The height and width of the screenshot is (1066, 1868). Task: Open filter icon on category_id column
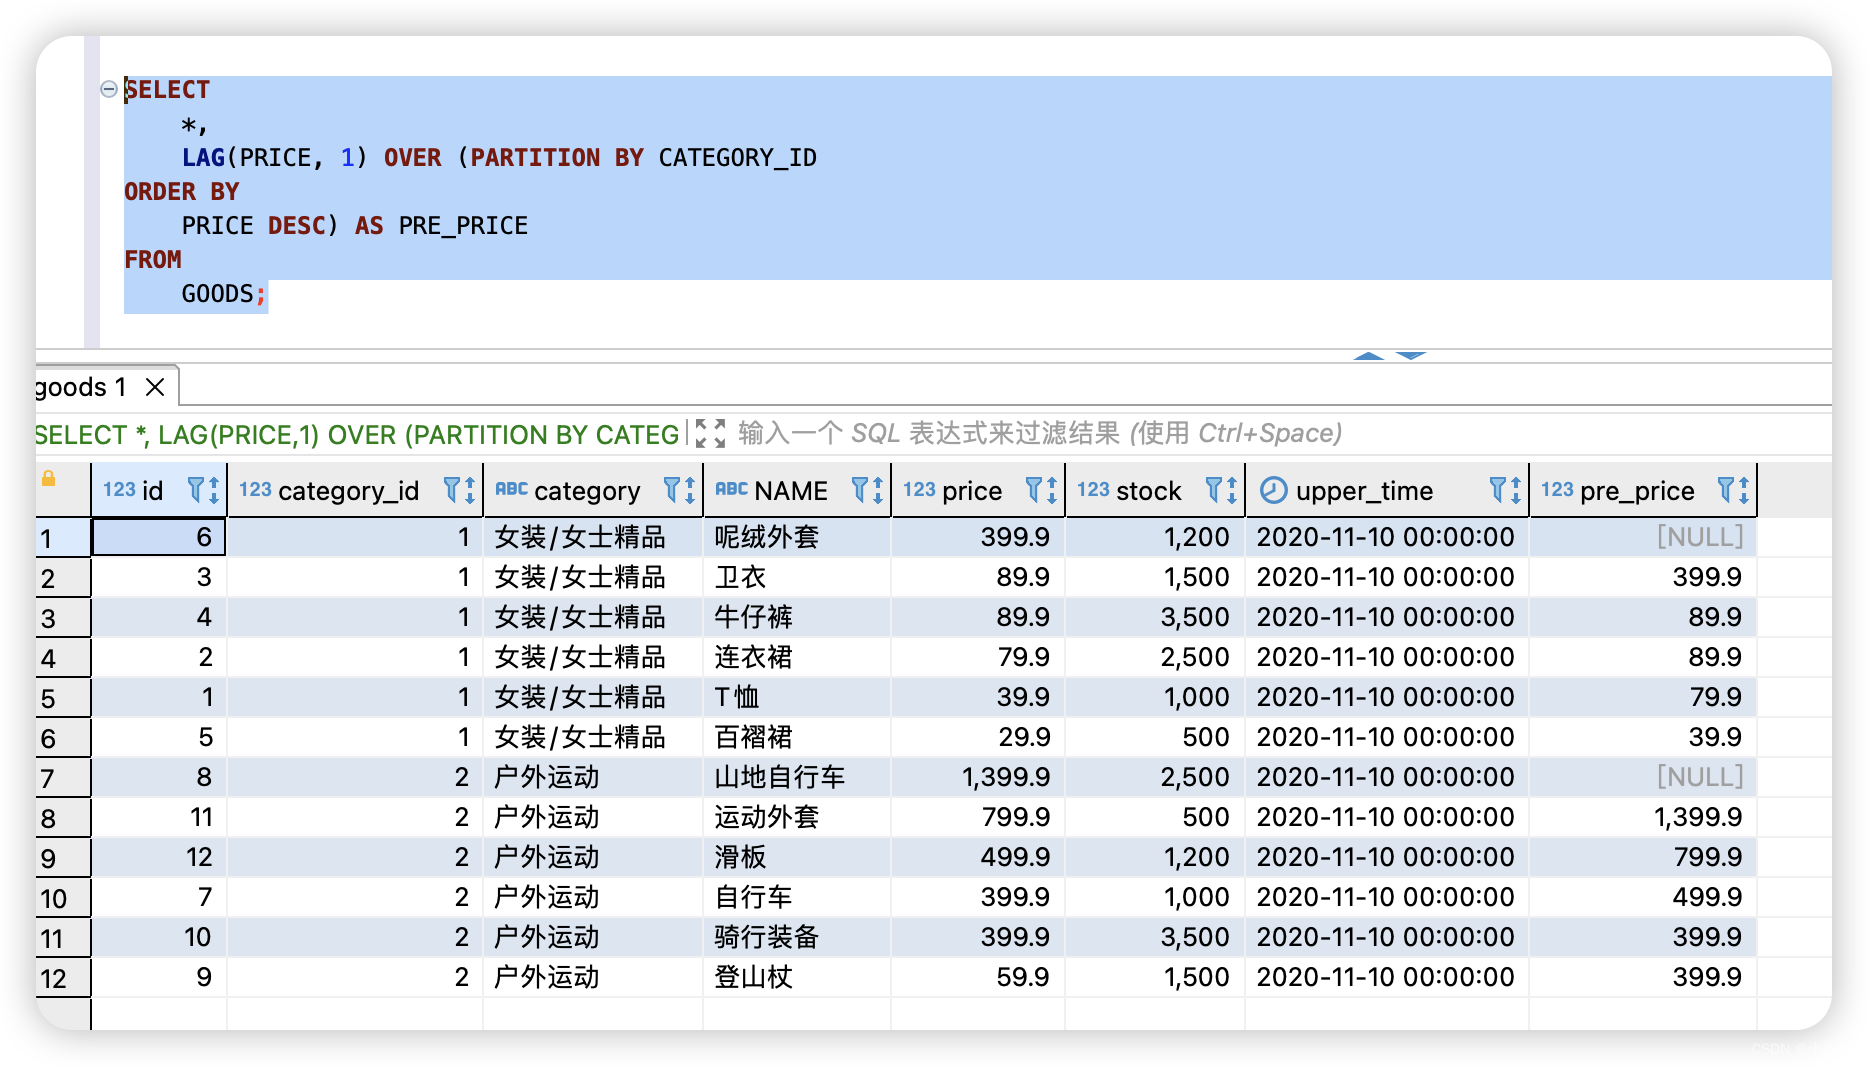[x=452, y=490]
